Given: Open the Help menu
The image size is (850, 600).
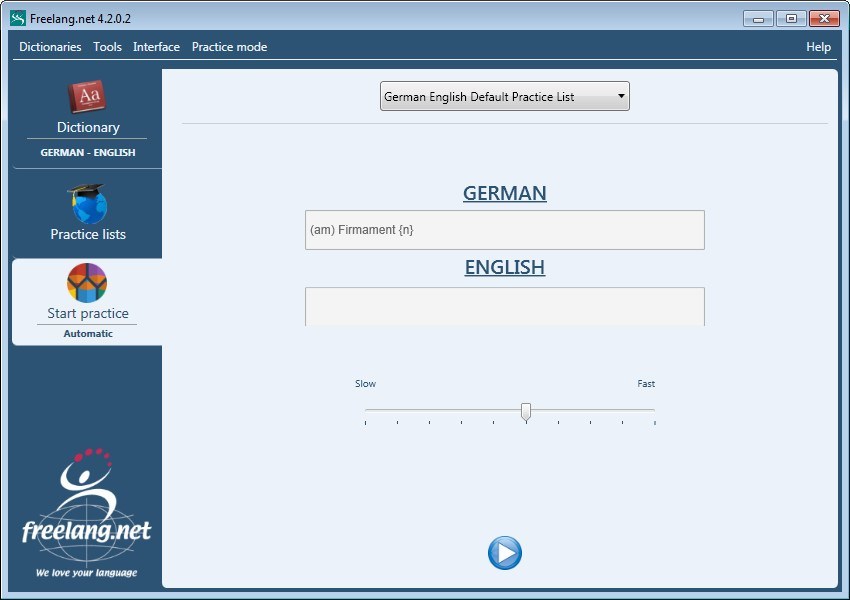Looking at the screenshot, I should pyautogui.click(x=818, y=47).
